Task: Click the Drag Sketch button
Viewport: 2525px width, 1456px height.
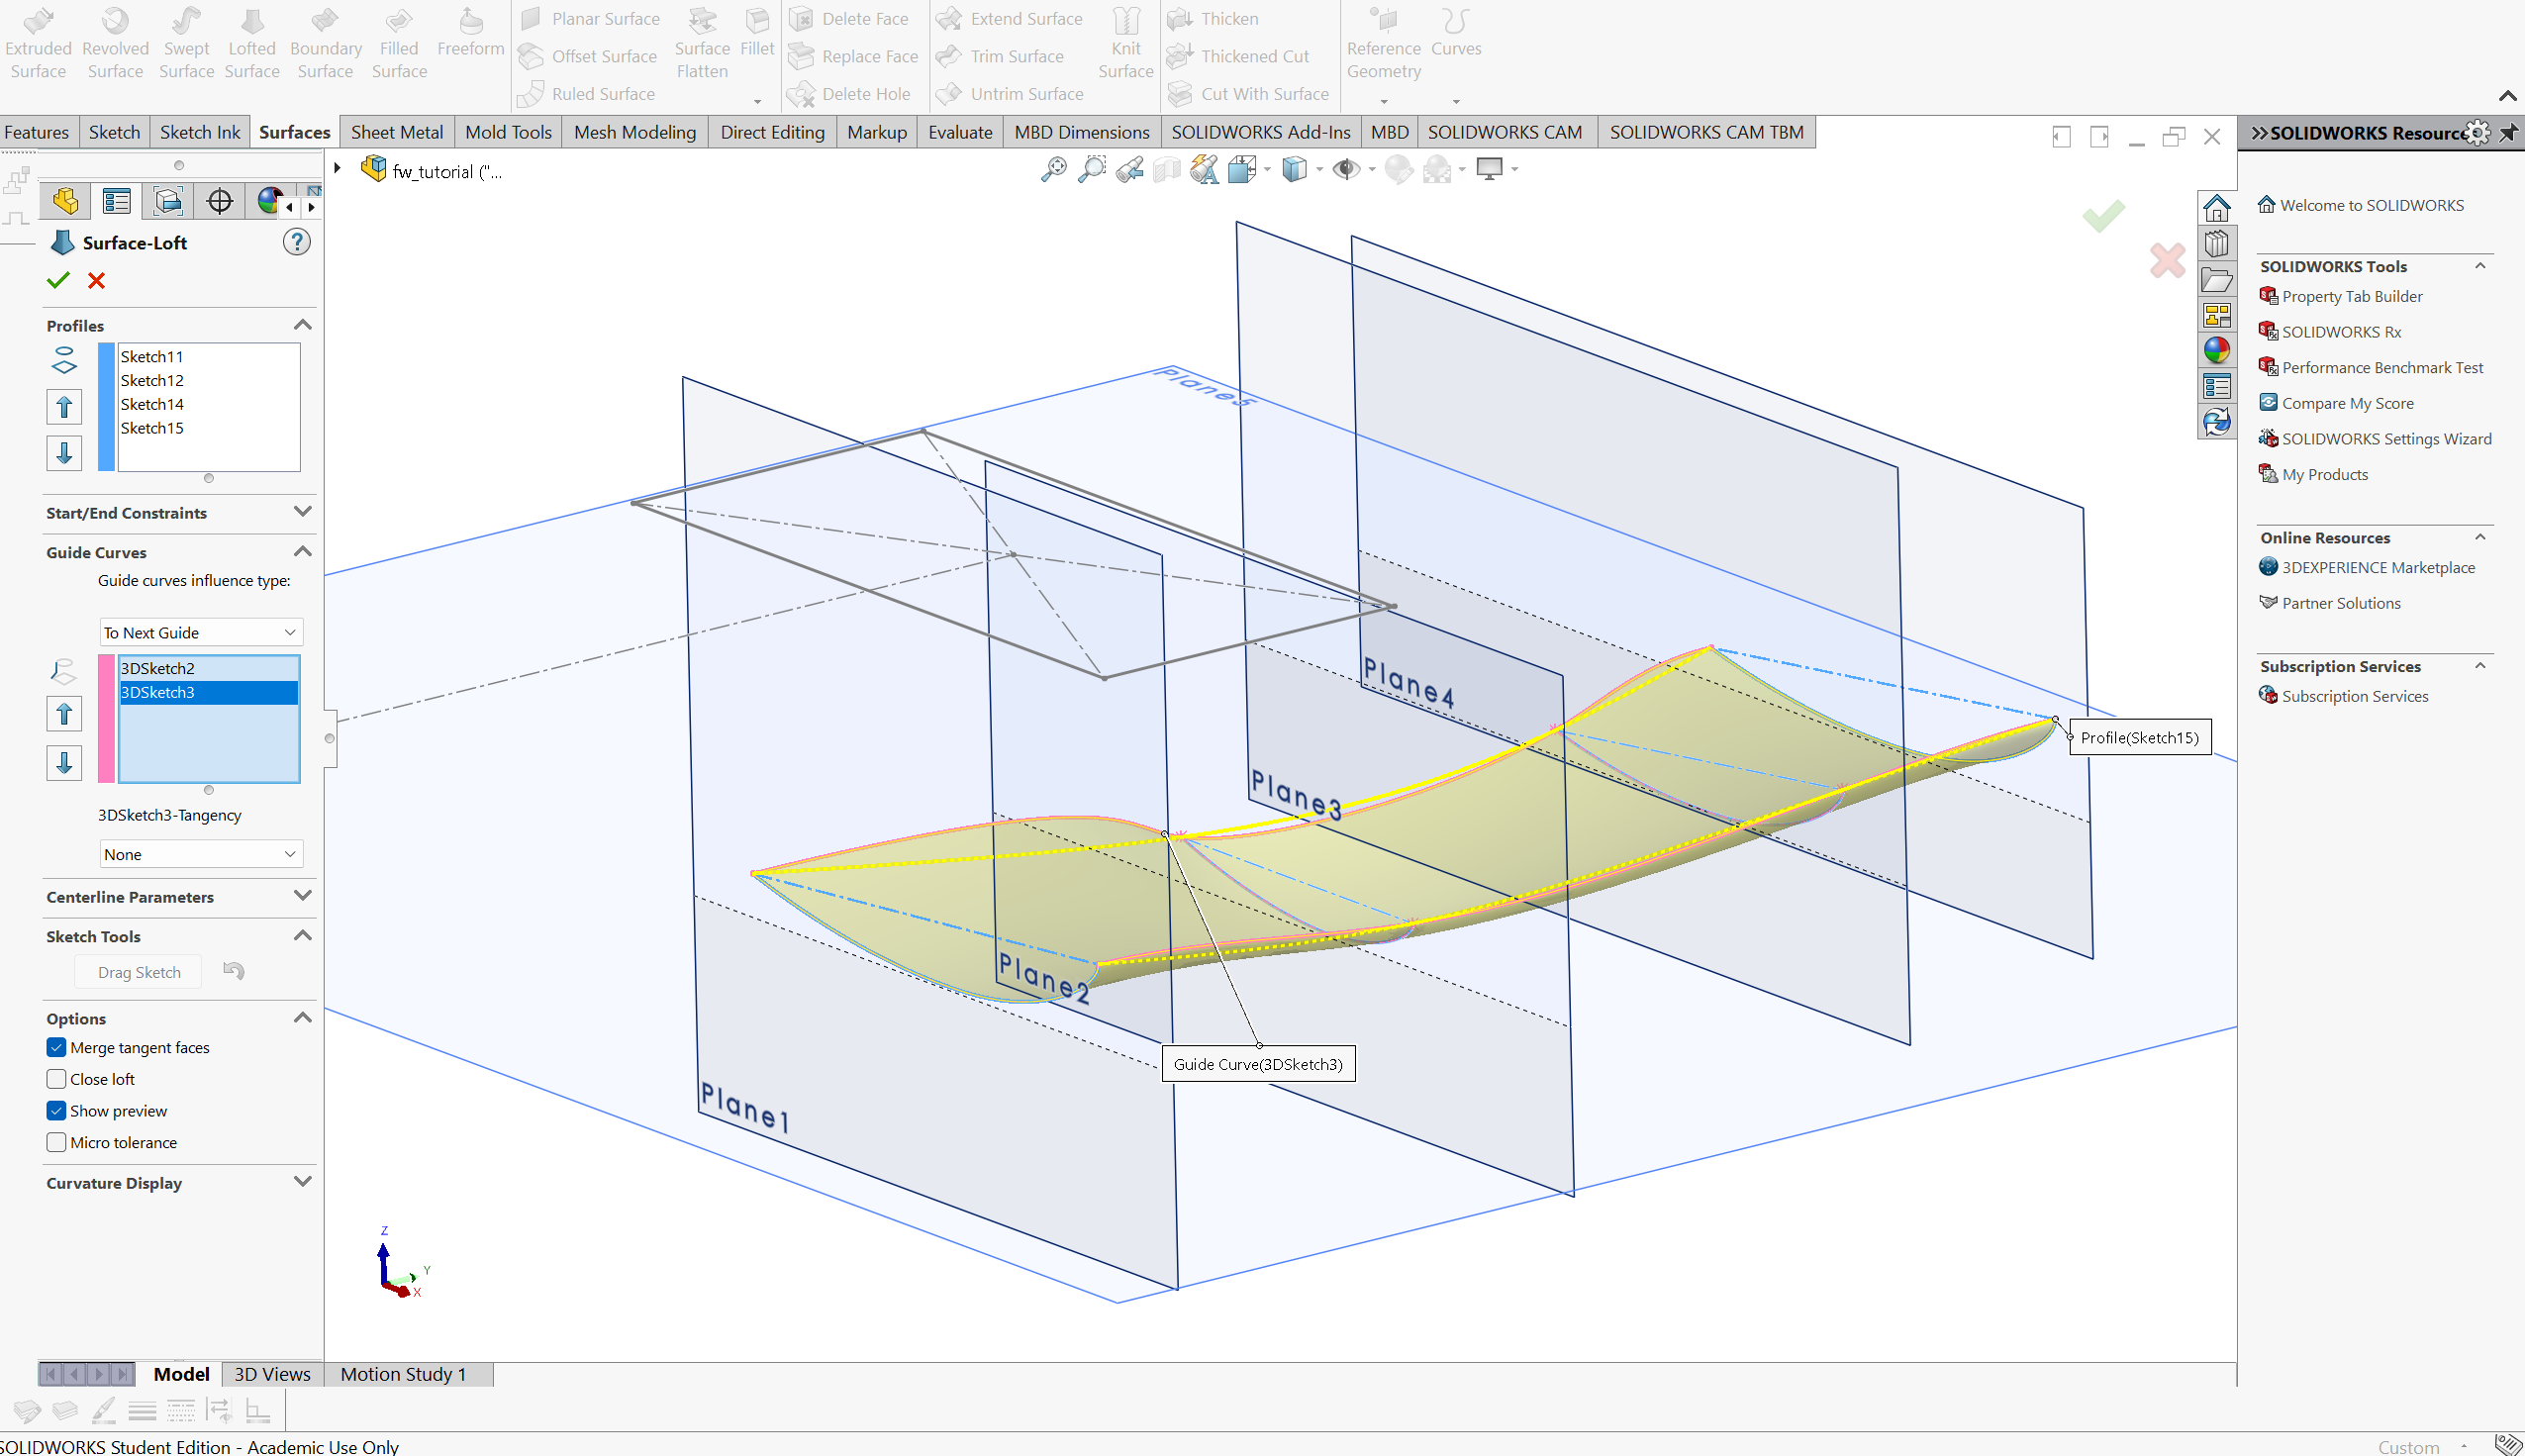Action: click(139, 972)
